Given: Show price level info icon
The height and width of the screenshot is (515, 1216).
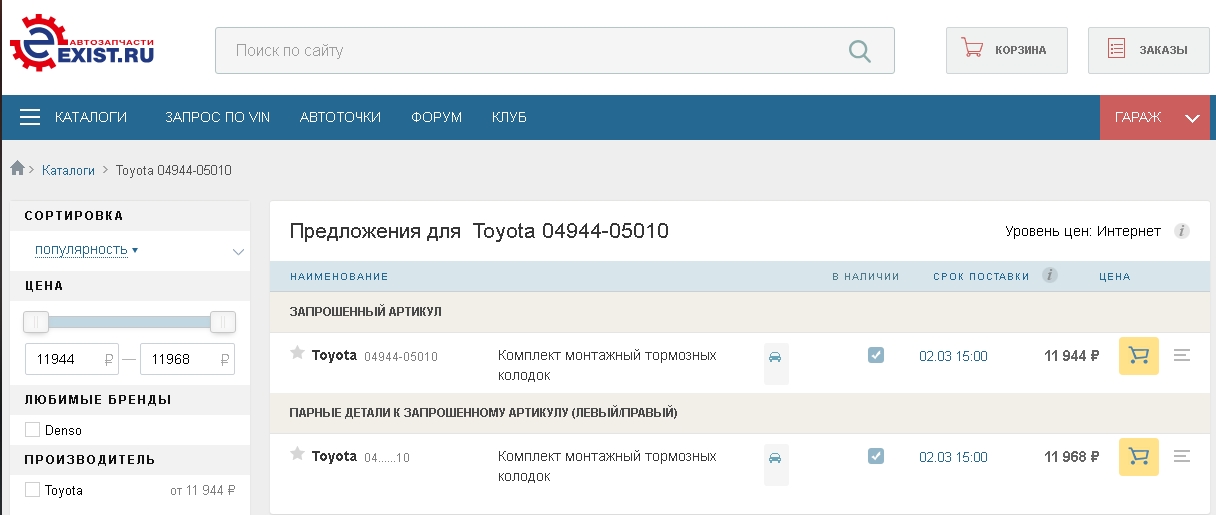Looking at the screenshot, I should click(x=1182, y=231).
